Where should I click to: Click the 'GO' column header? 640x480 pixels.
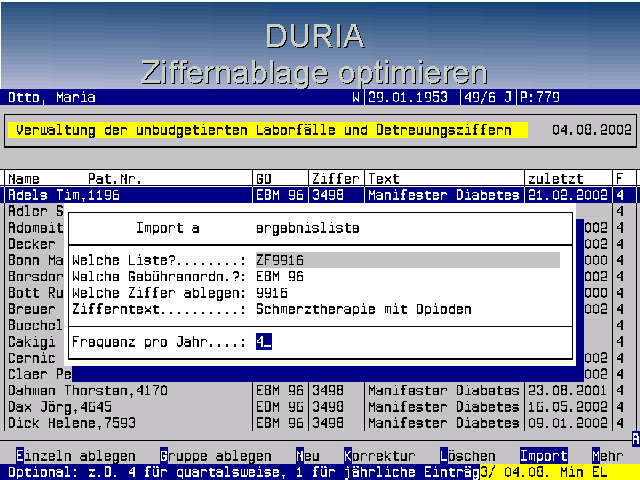(x=264, y=179)
